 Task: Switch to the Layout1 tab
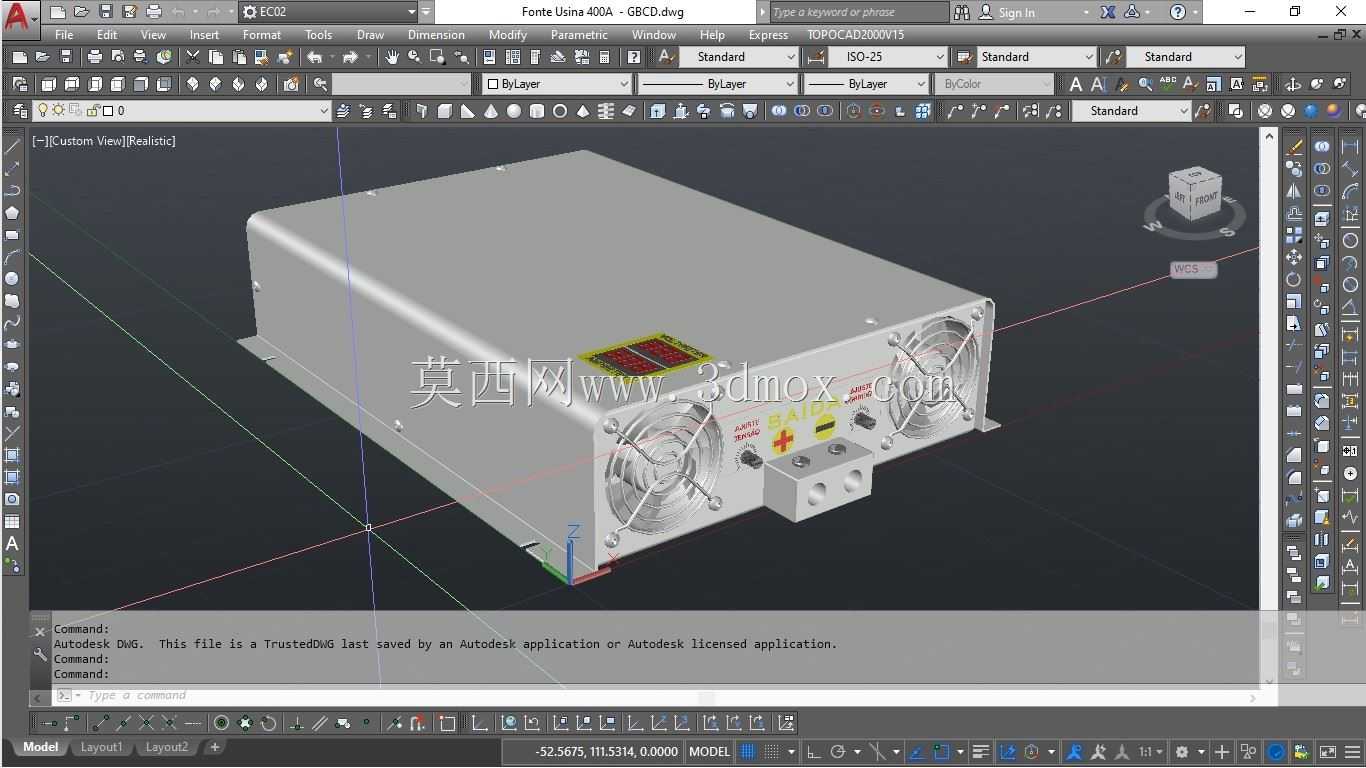[x=101, y=747]
